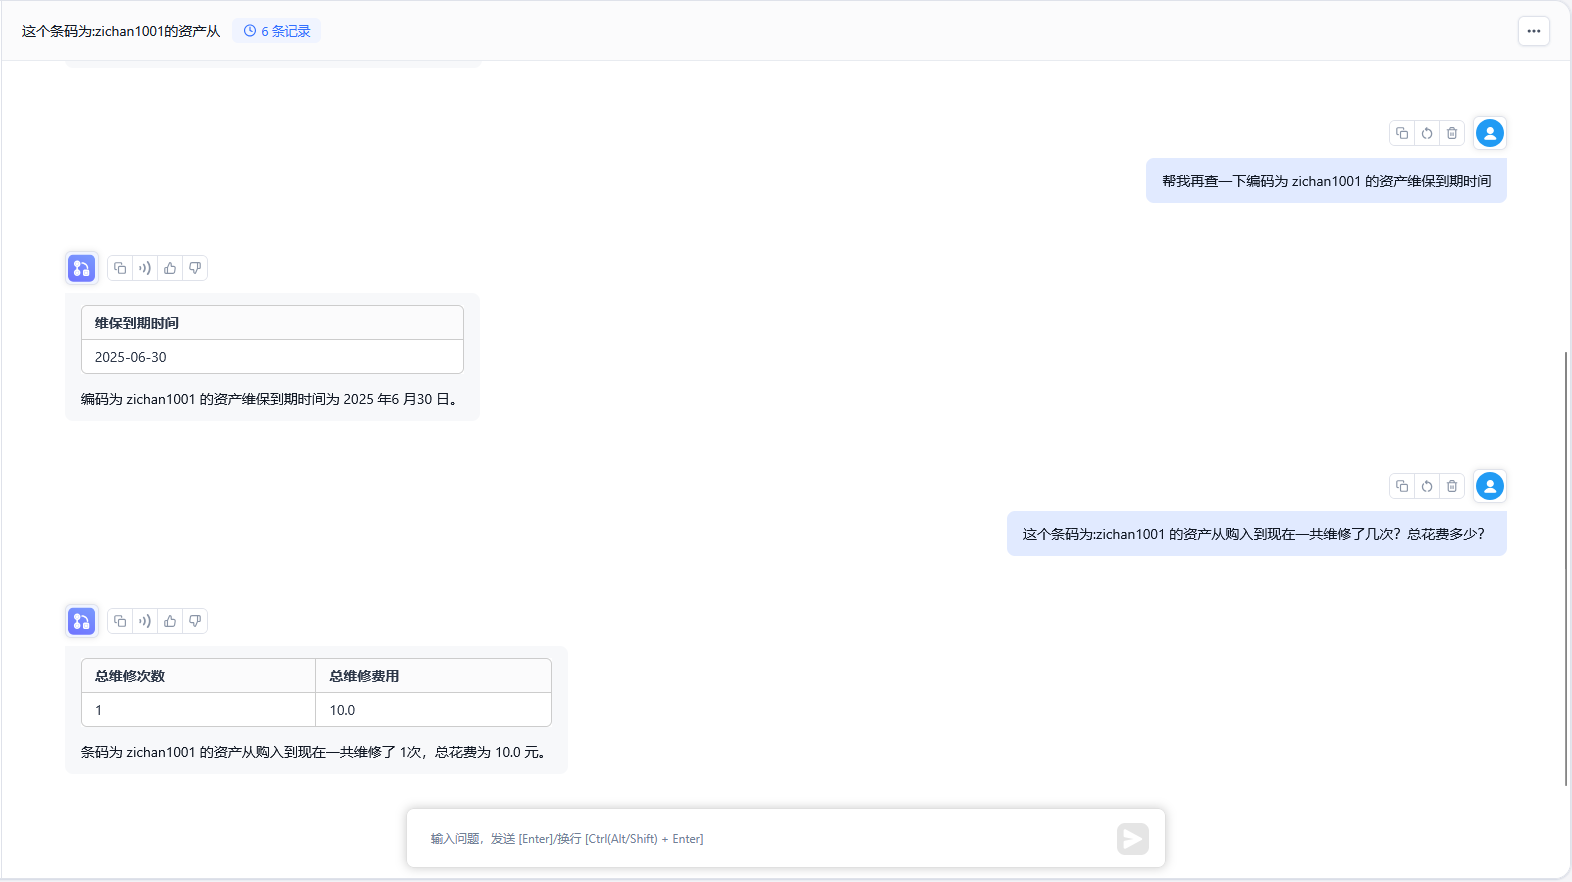
Task: Click the AI assistant avatar above 总维修次数 table
Action: (82, 621)
